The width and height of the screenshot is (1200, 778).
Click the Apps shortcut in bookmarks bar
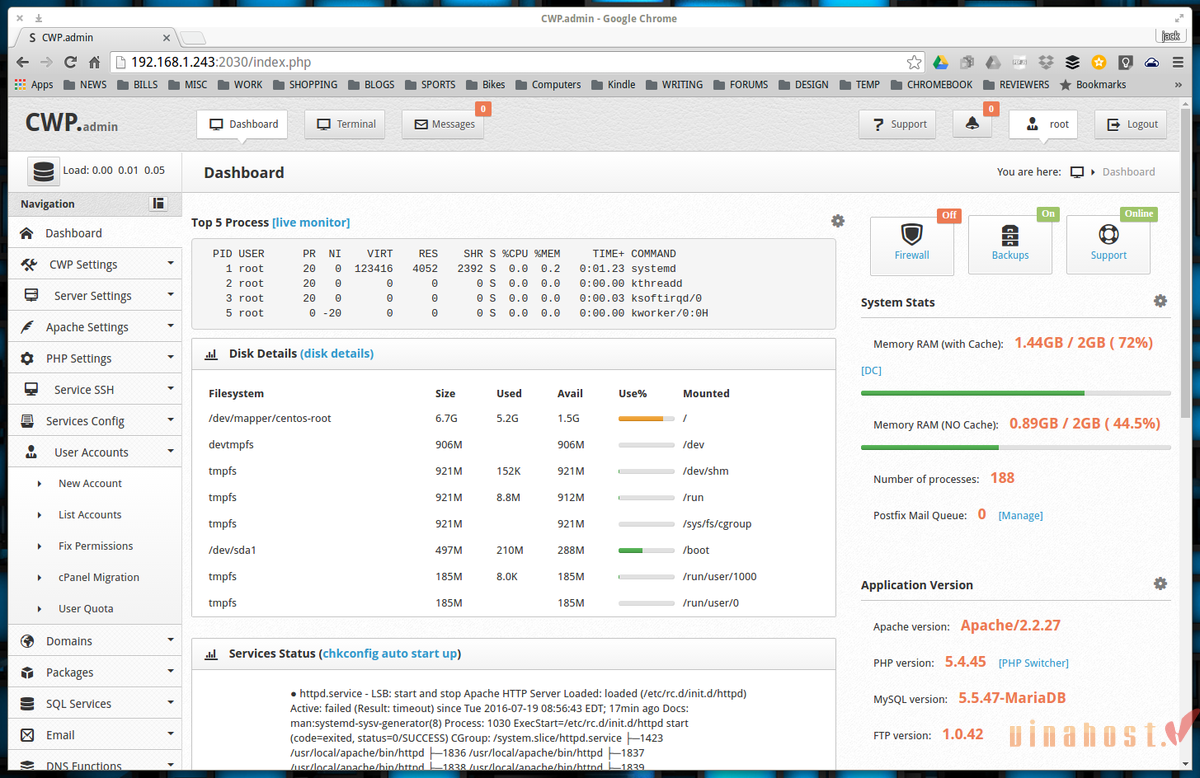pos(34,85)
